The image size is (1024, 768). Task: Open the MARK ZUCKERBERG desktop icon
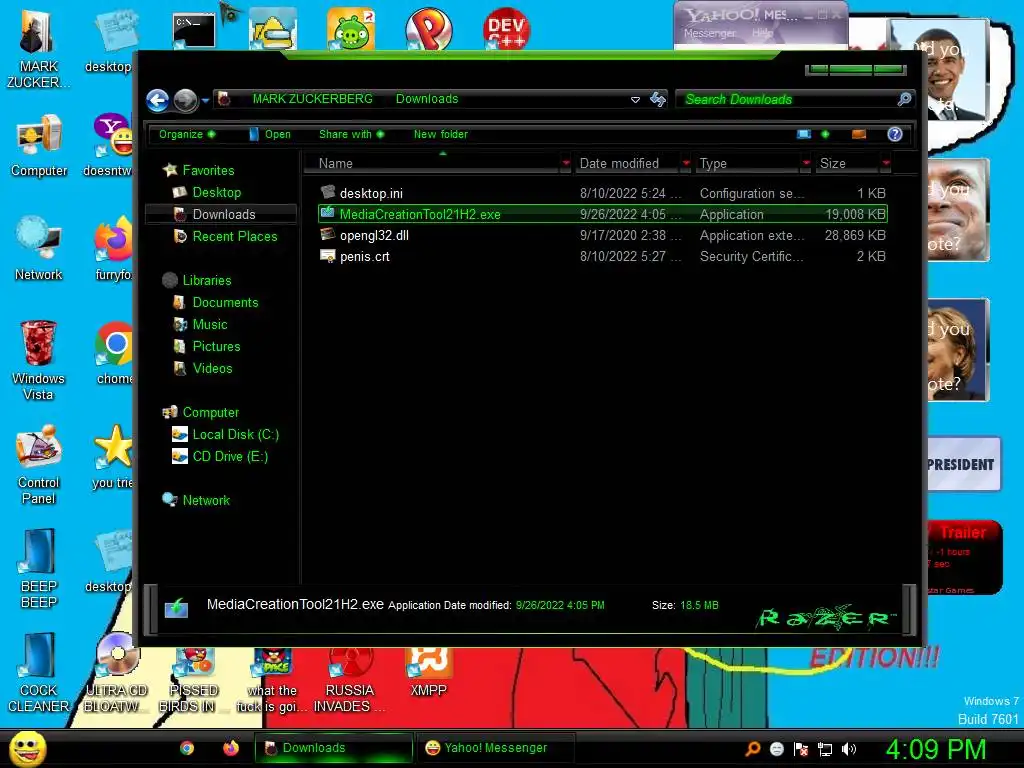coord(38,50)
